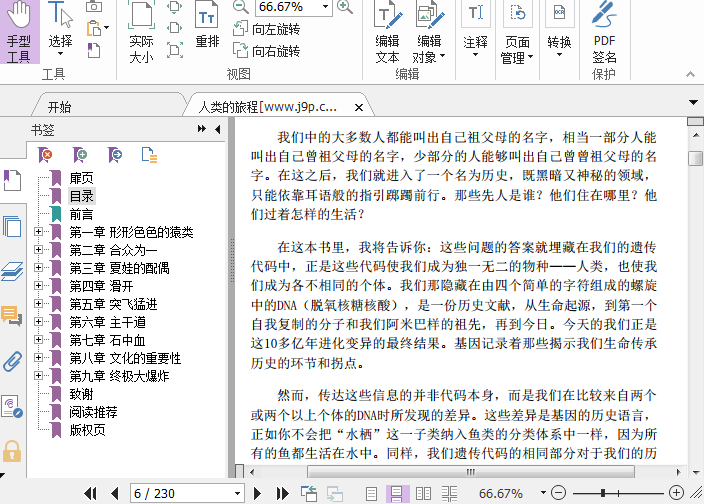The width and height of the screenshot is (704, 504).
Task: Open the zoom percentage dropdown in ribbon
Action: tap(325, 7)
